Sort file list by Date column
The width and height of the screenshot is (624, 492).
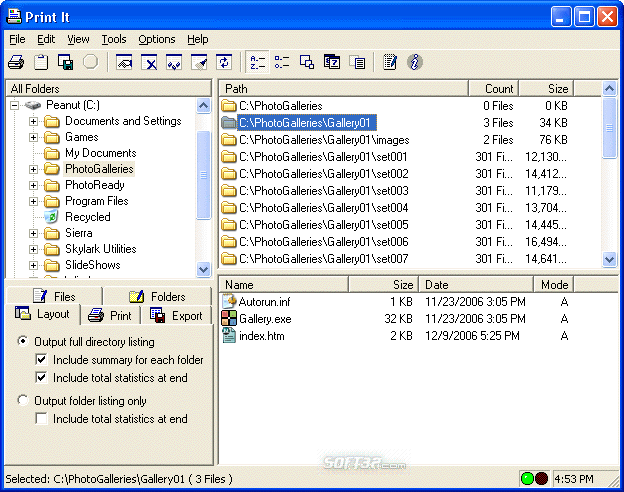476,285
